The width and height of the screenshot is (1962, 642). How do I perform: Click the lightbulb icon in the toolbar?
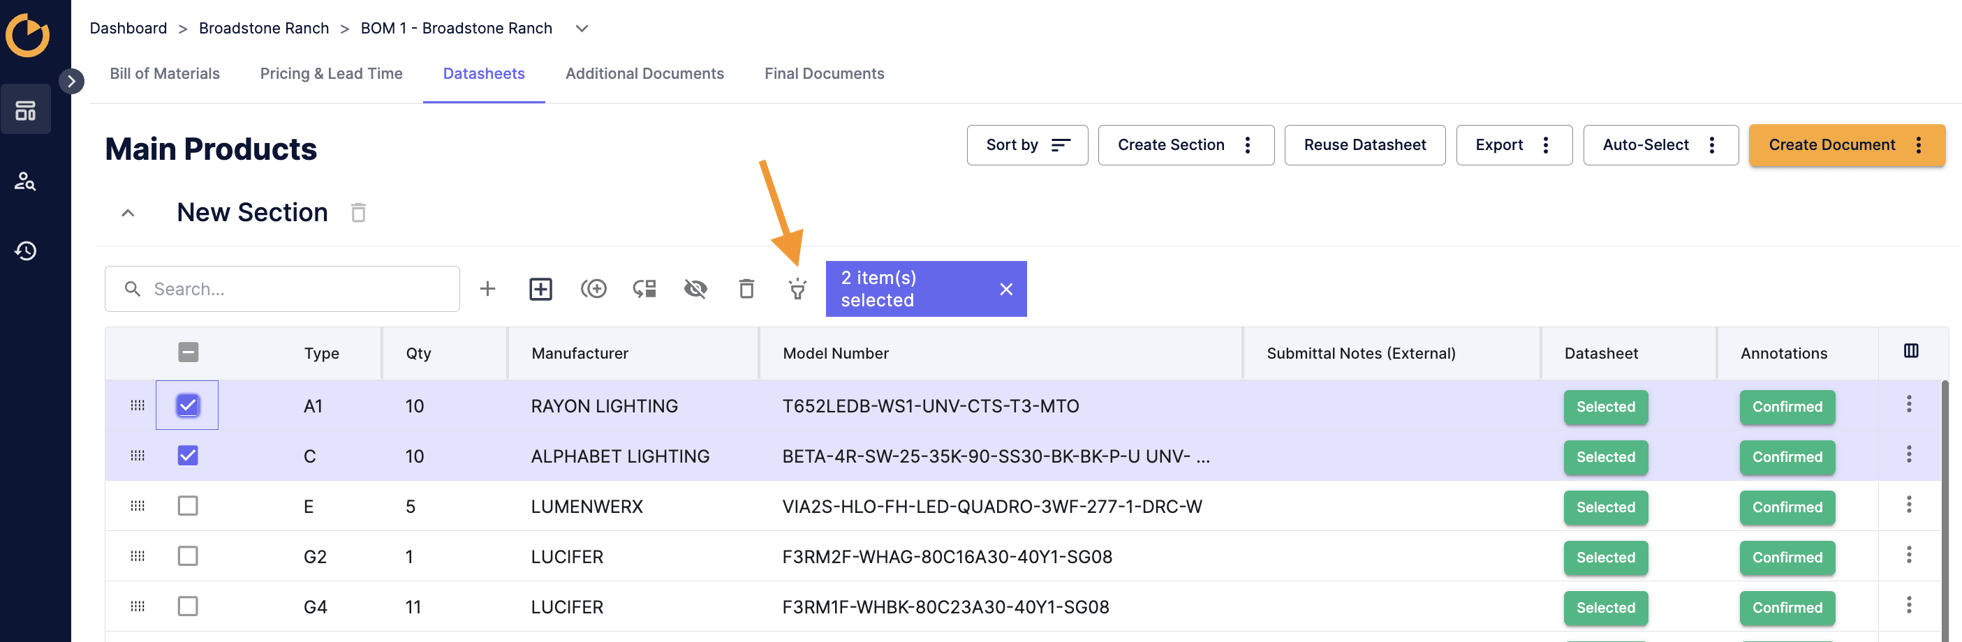pyautogui.click(x=797, y=289)
